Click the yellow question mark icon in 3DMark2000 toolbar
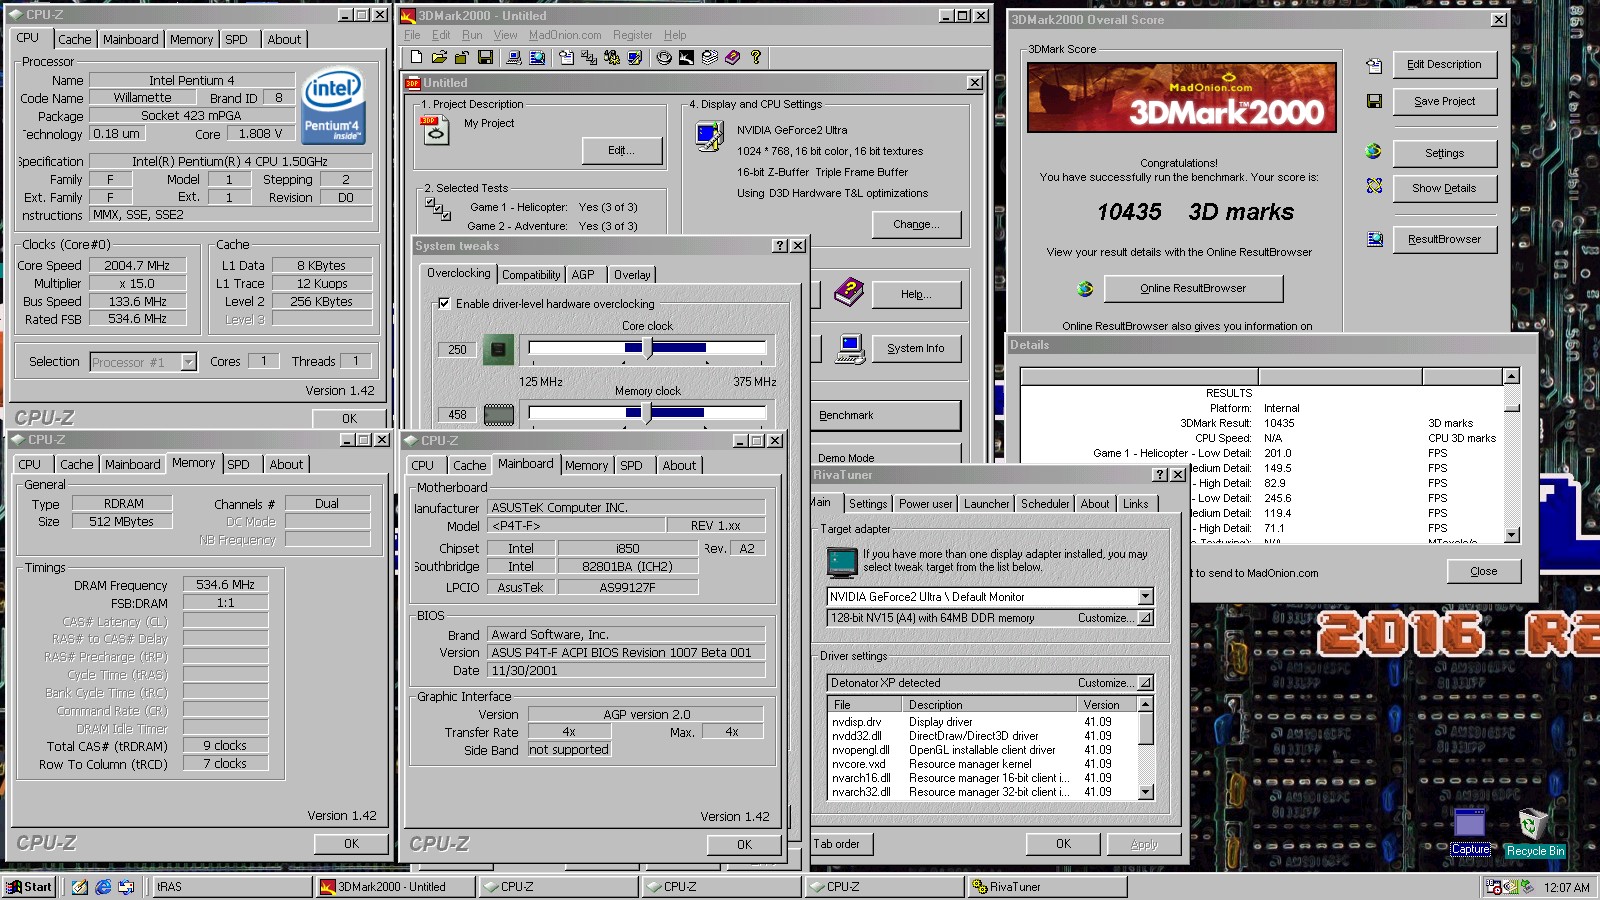Screen dimensions: 1600x900 (755, 57)
